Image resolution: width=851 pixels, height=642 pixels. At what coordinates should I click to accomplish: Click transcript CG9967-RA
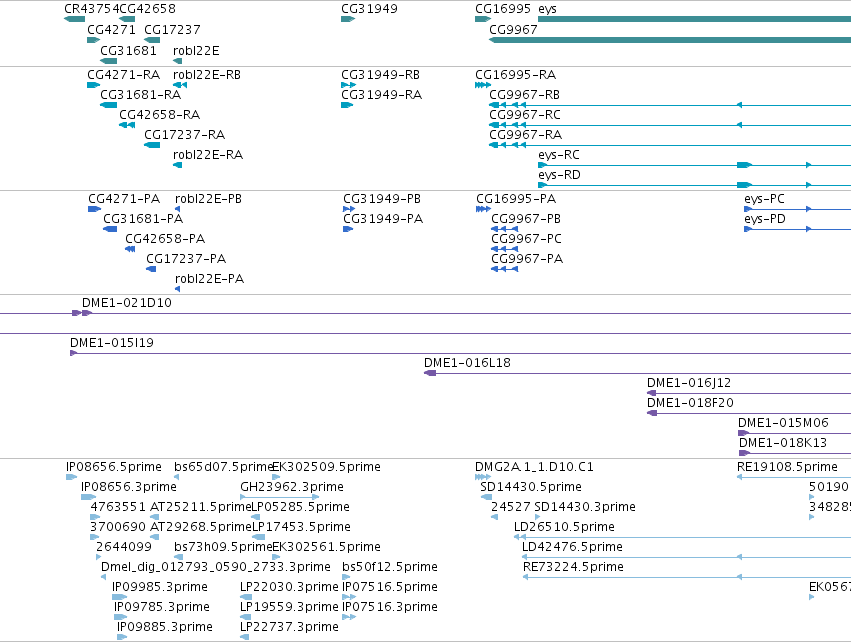point(525,135)
